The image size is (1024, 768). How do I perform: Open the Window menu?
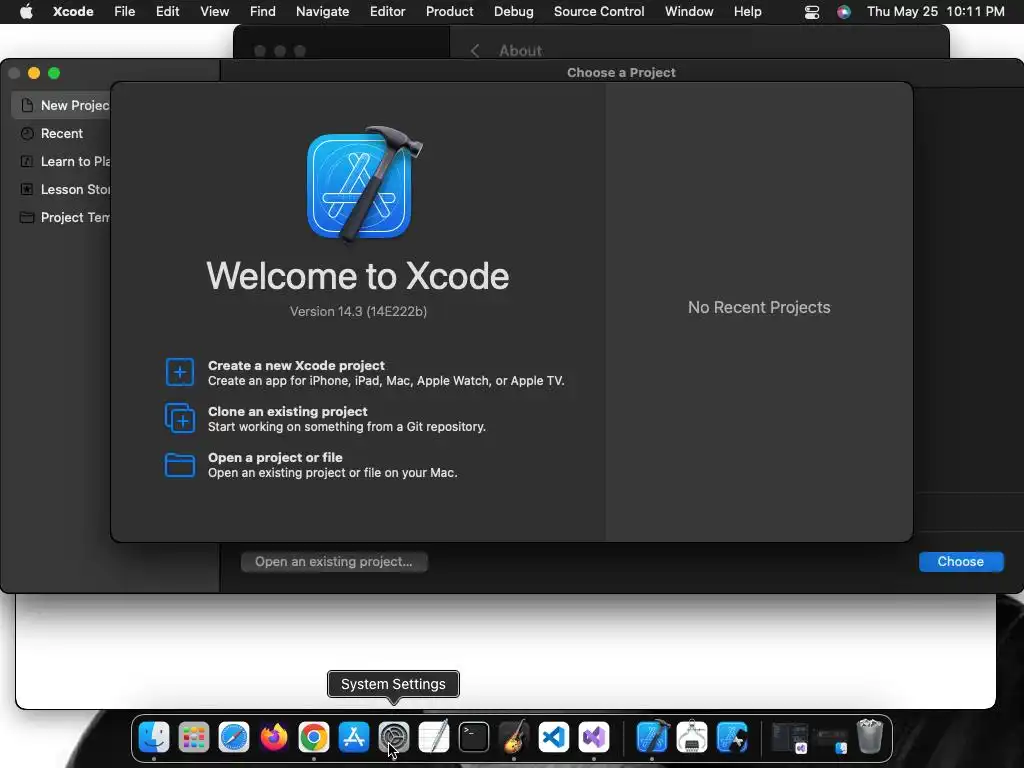[689, 11]
